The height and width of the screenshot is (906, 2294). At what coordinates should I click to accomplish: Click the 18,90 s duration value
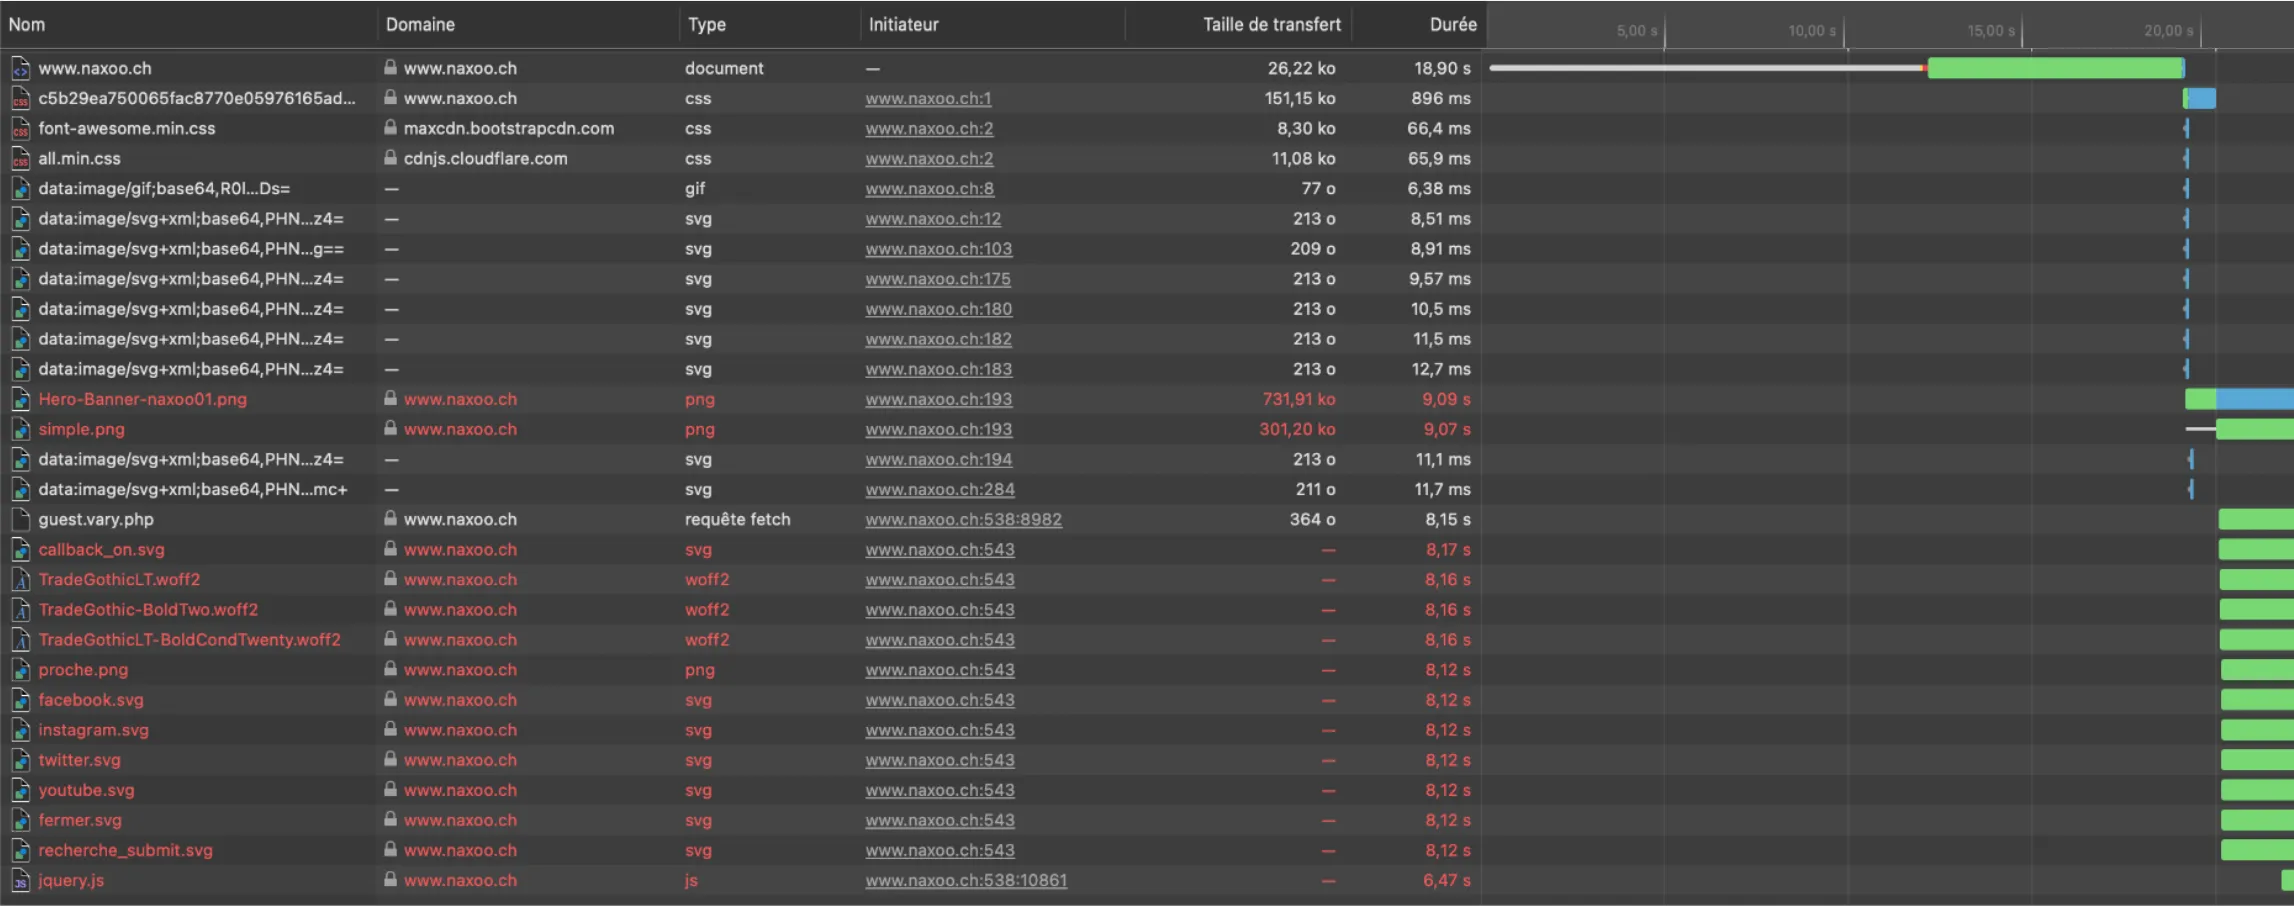[1442, 69]
